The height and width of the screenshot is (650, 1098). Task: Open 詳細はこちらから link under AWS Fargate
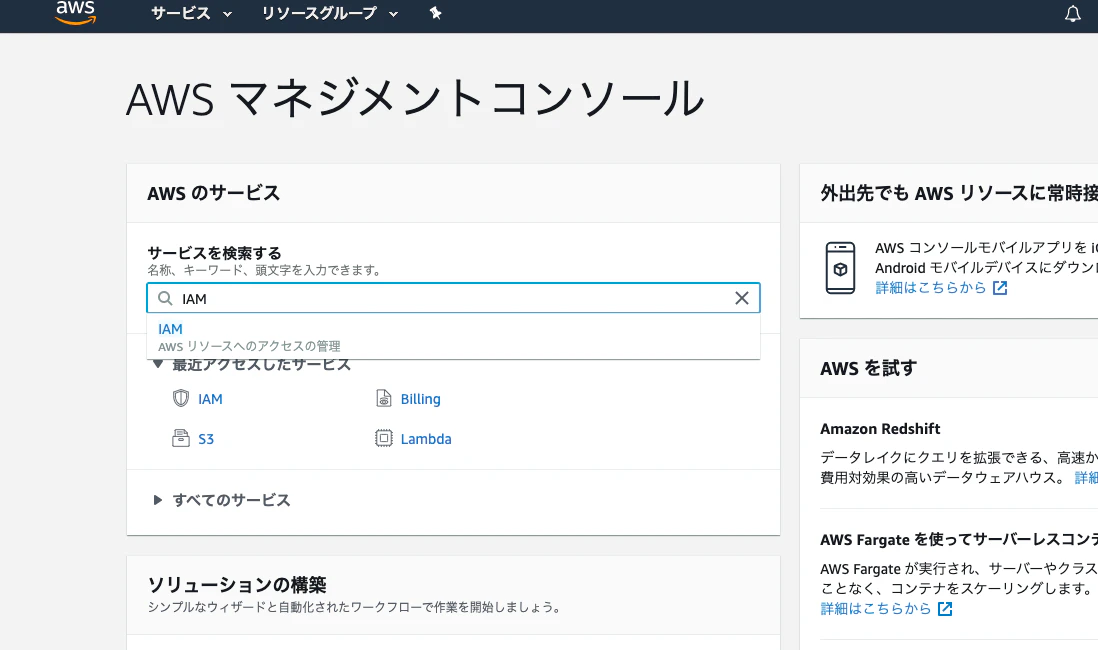pyautogui.click(x=876, y=609)
